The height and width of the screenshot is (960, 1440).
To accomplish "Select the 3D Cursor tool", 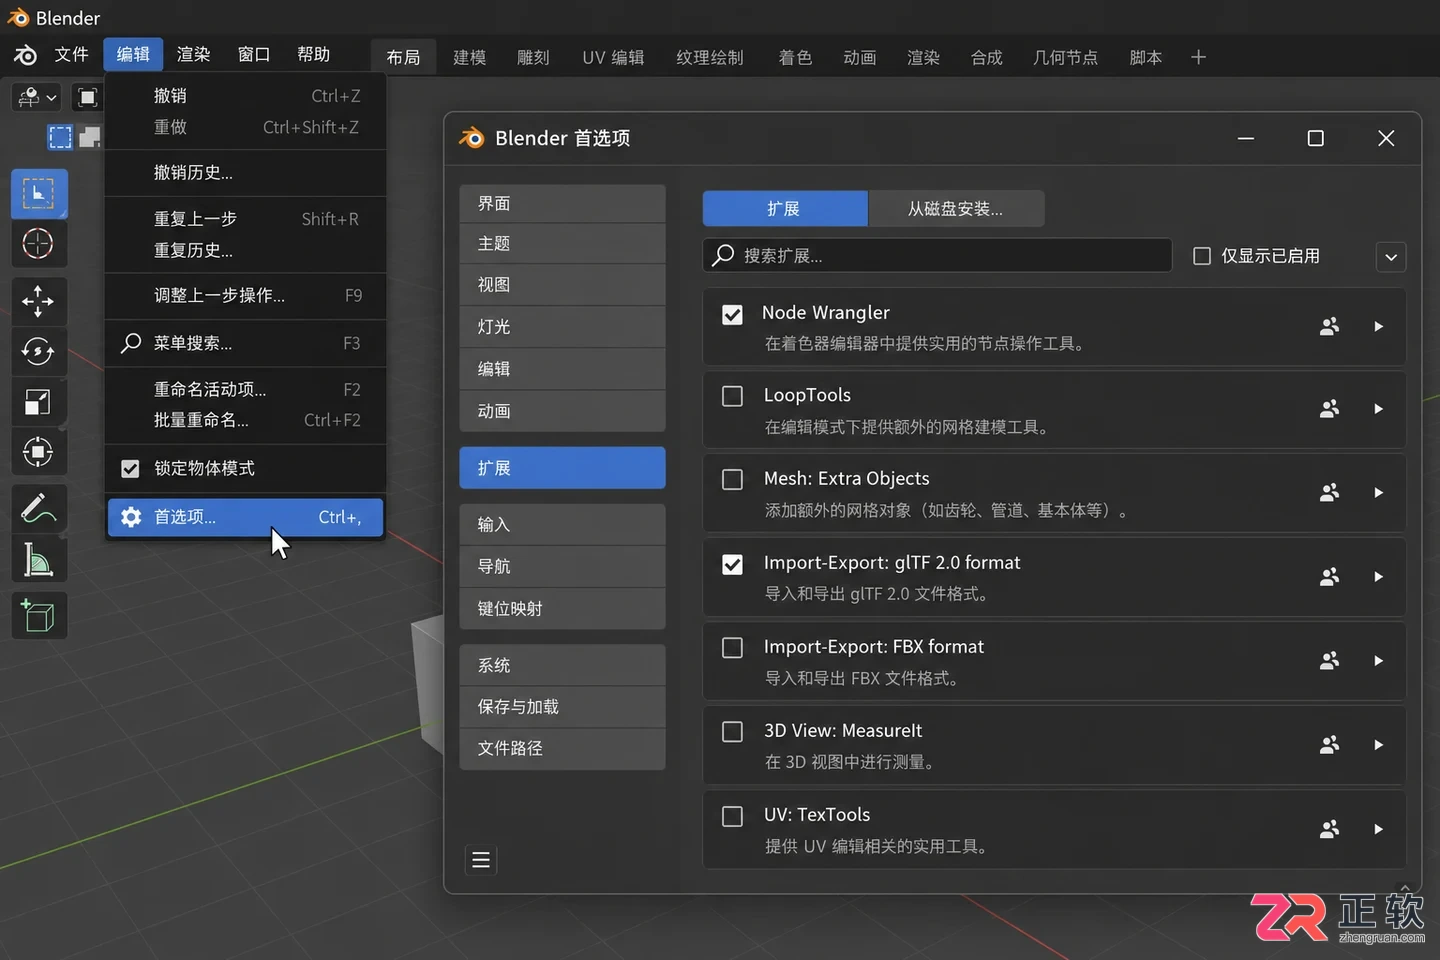I will coord(39,244).
